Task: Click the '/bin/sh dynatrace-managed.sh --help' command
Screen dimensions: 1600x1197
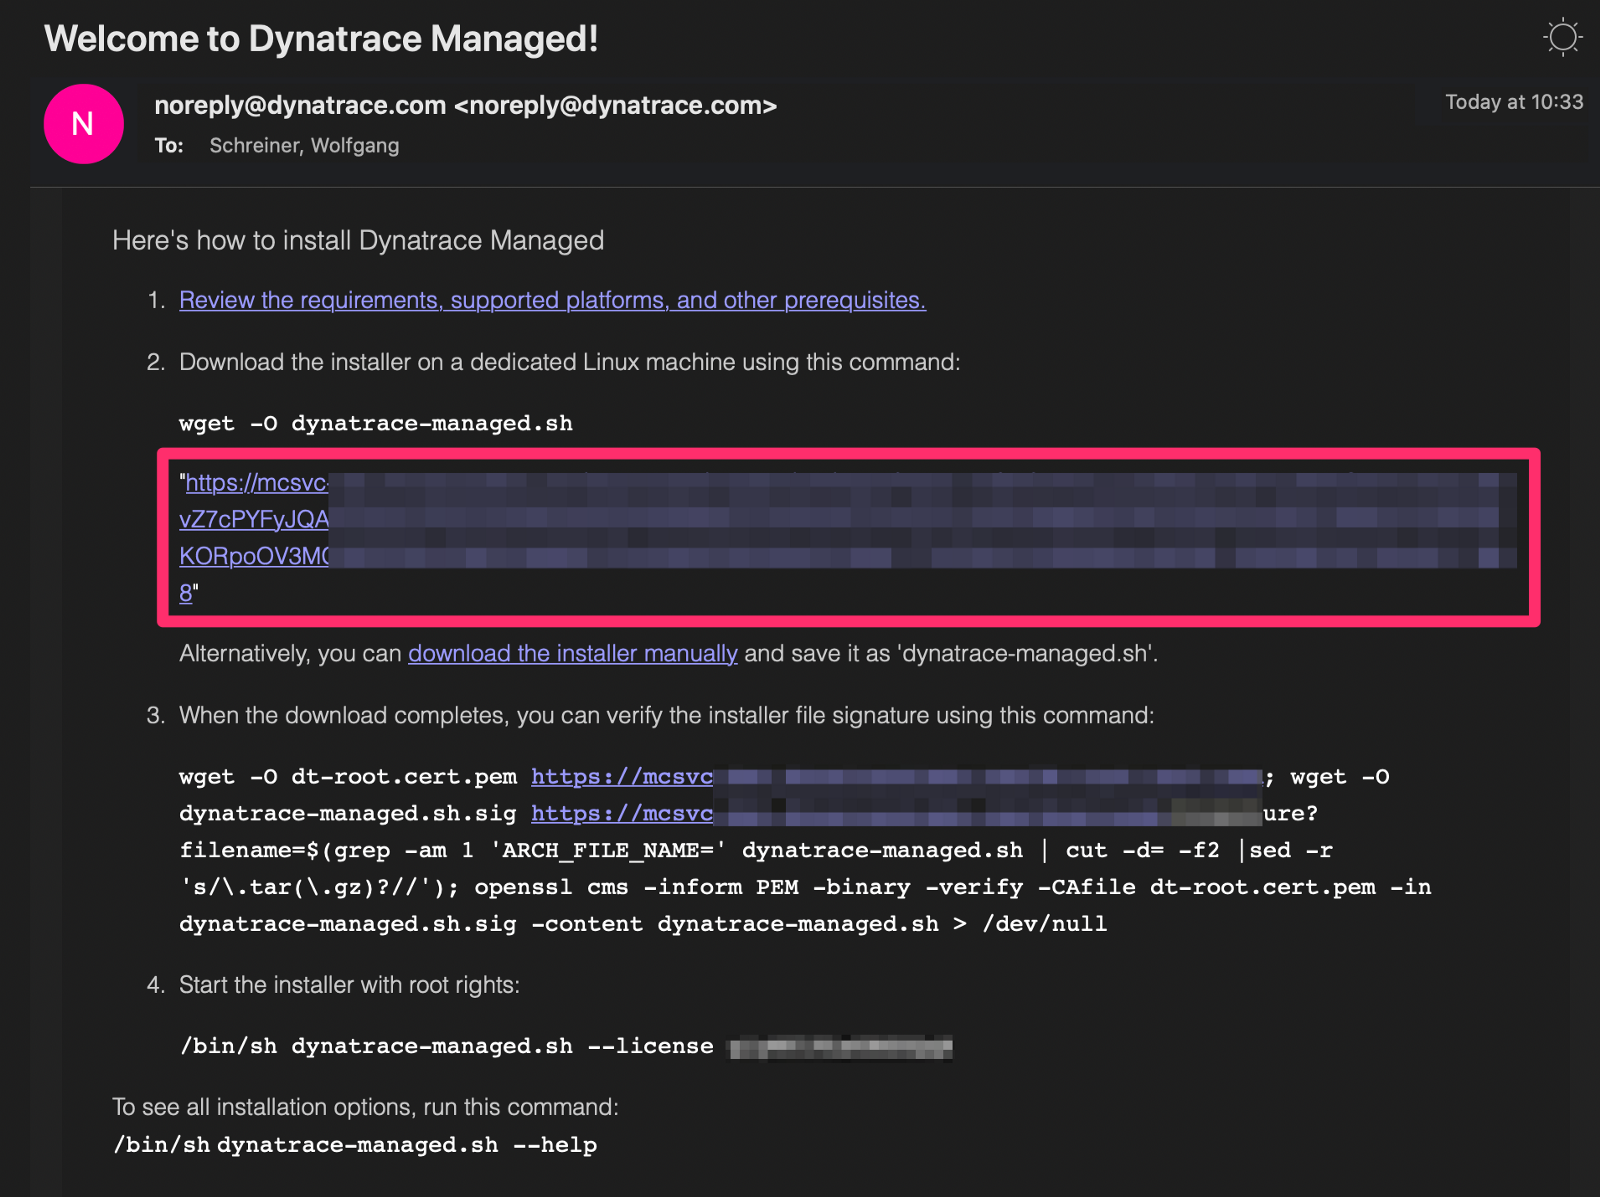Action: click(x=355, y=1145)
